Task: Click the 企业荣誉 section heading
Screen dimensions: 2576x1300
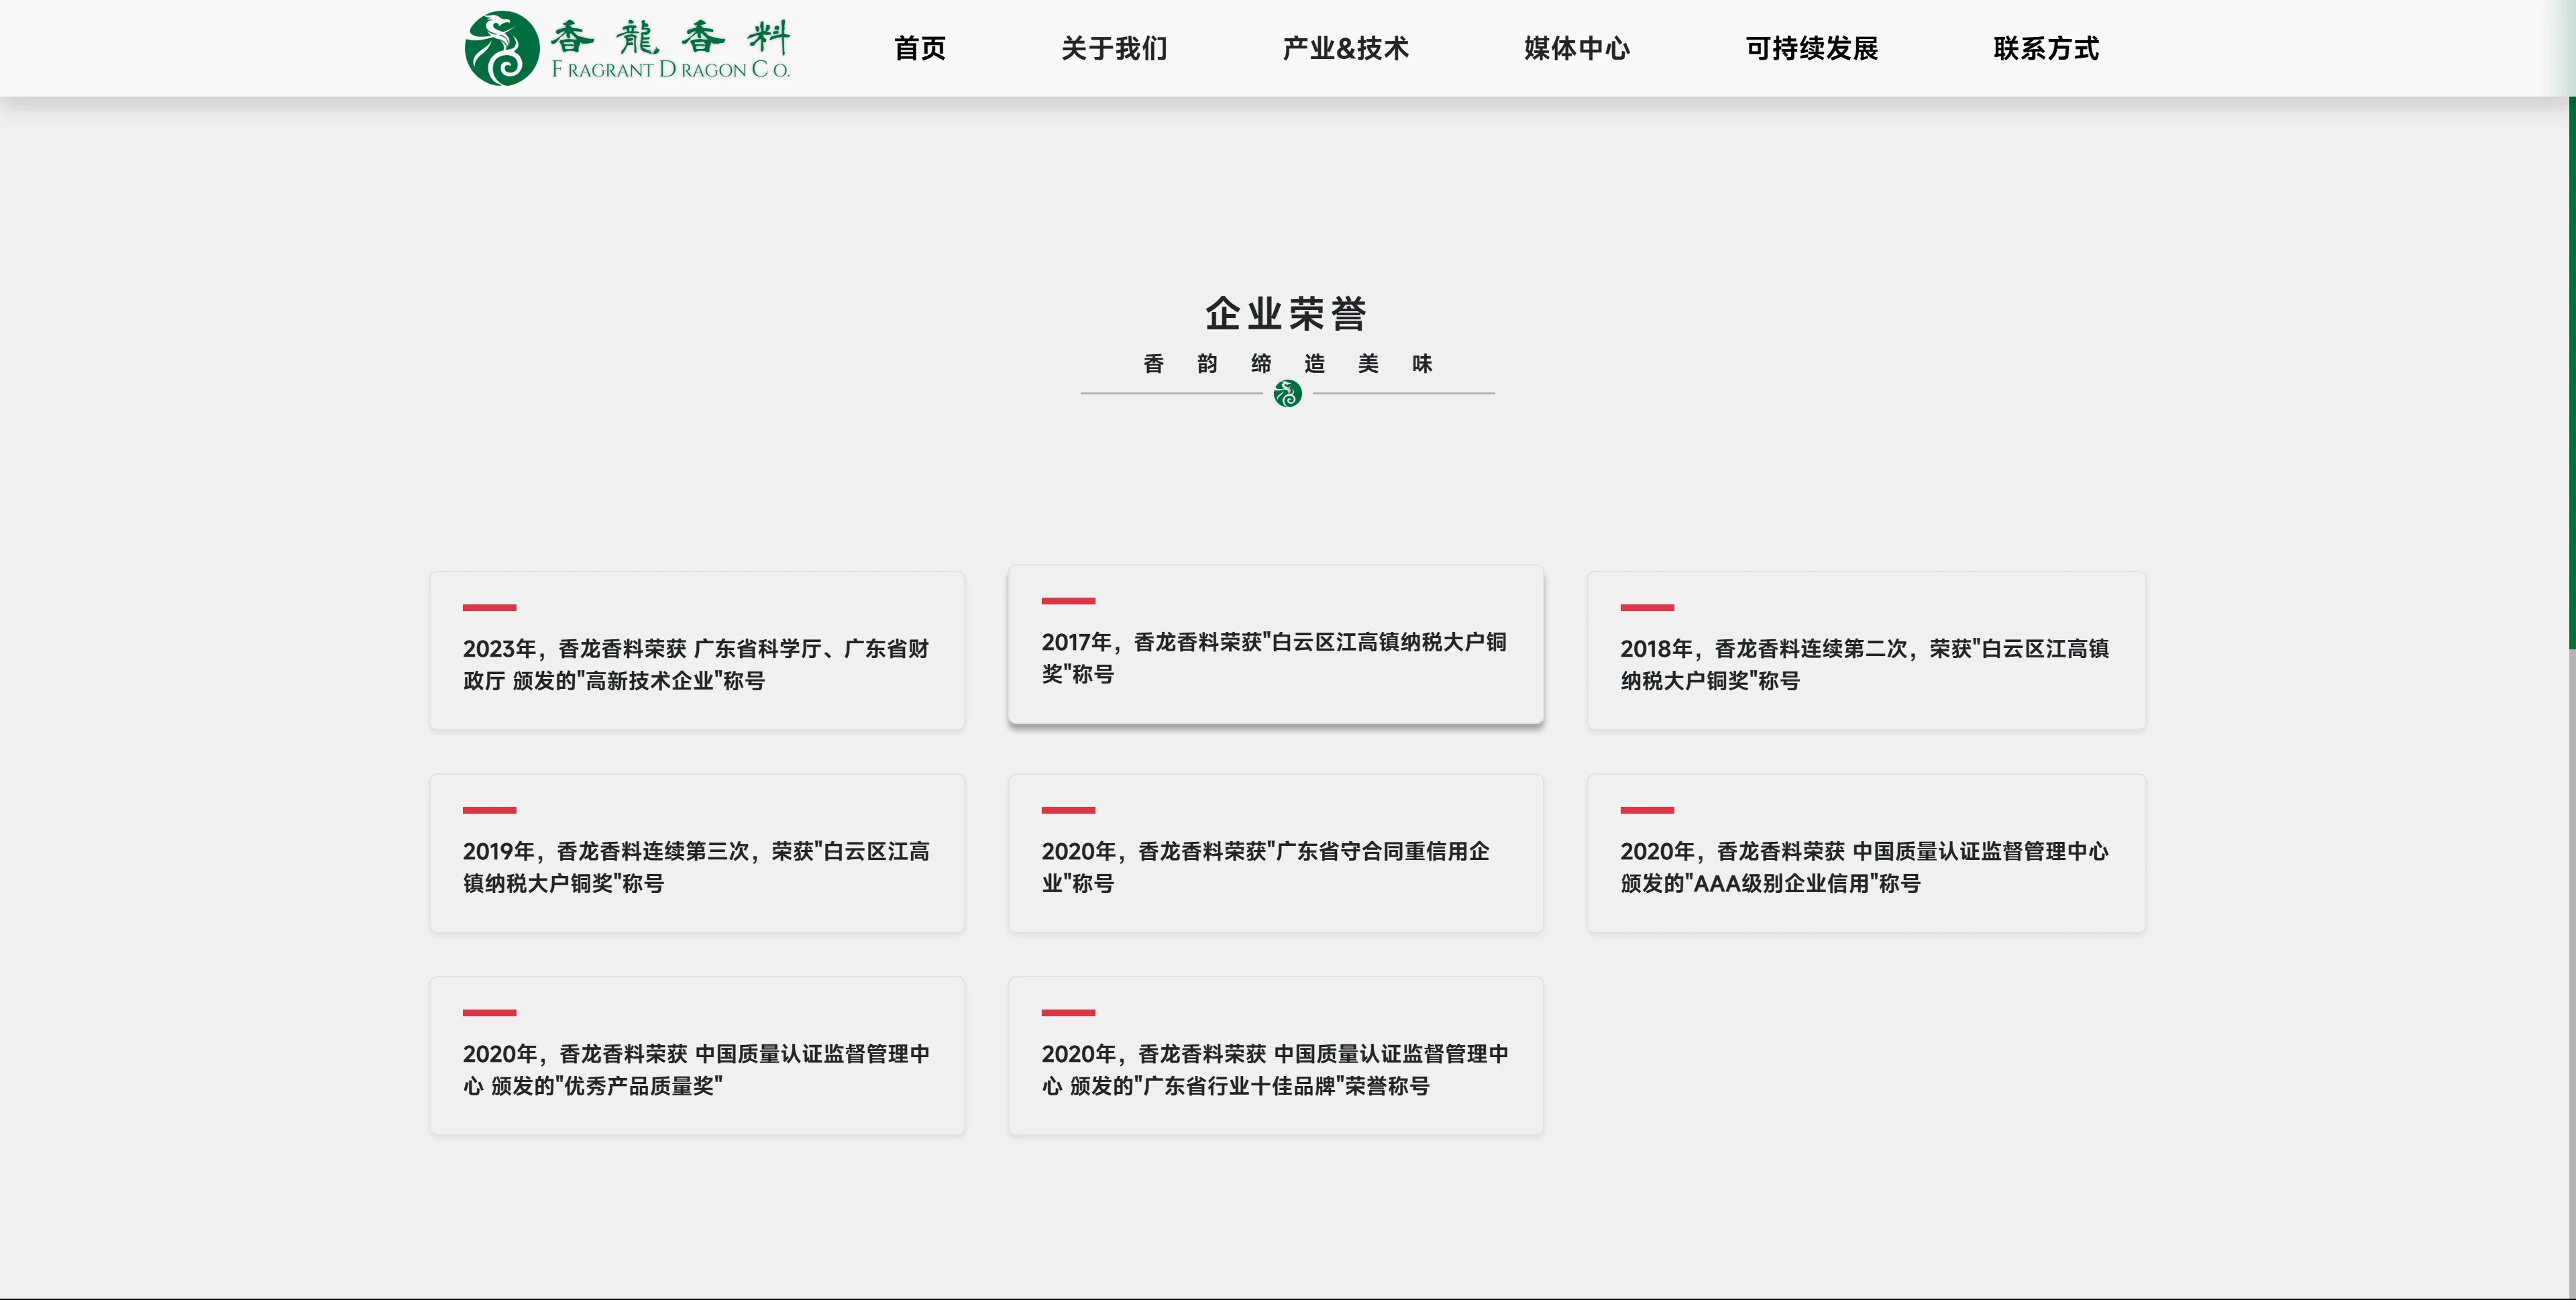Action: [1286, 313]
